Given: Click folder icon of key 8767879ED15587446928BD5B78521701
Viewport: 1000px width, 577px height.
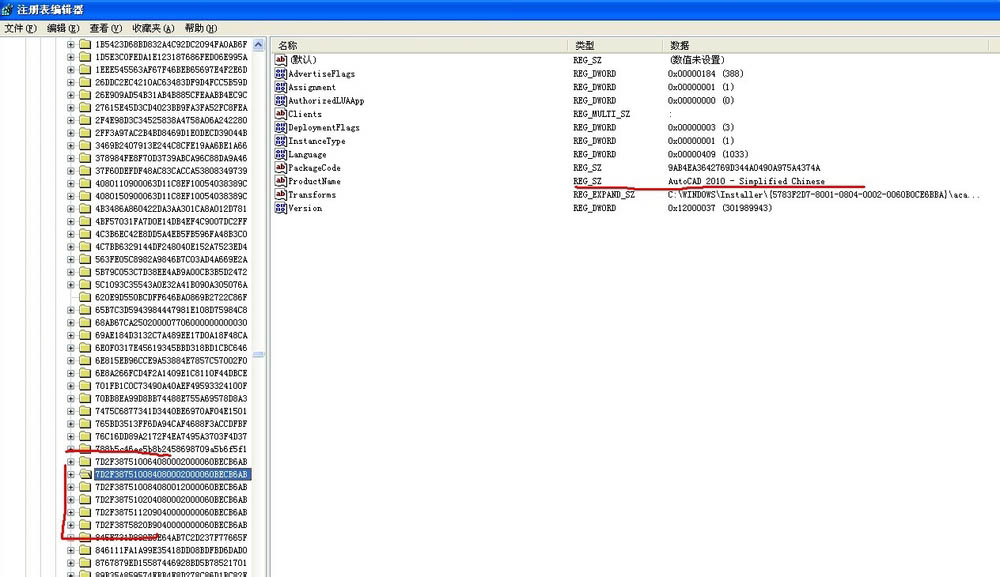Looking at the screenshot, I should 85,563.
